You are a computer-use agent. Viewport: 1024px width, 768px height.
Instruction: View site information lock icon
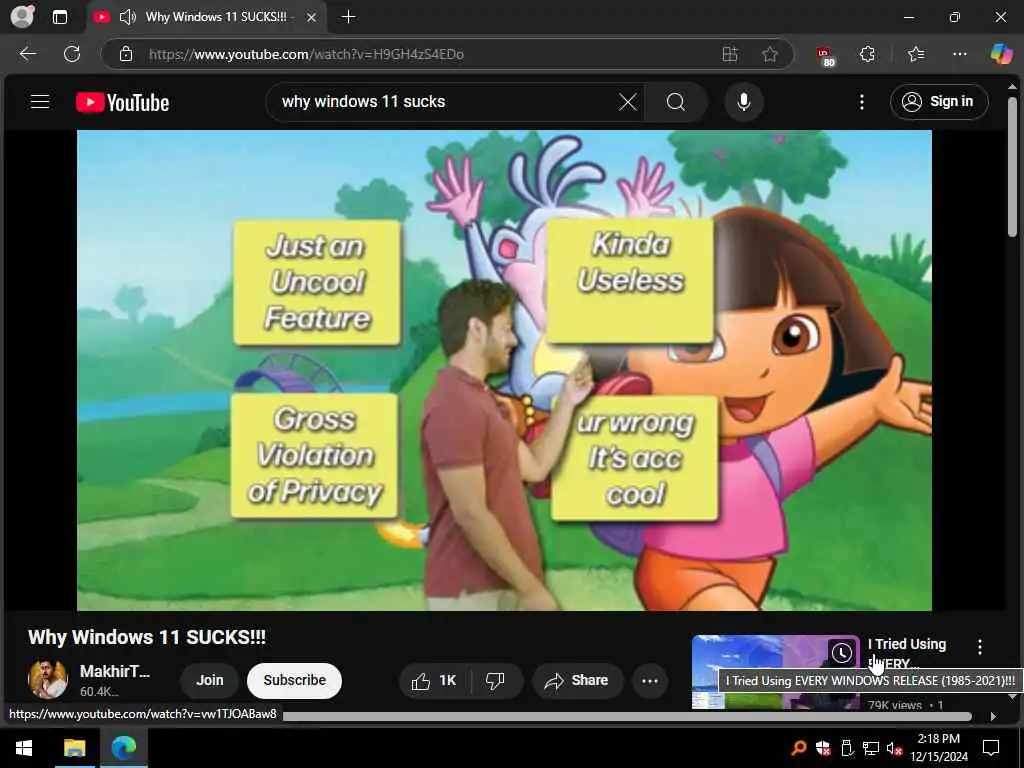pyautogui.click(x=126, y=54)
